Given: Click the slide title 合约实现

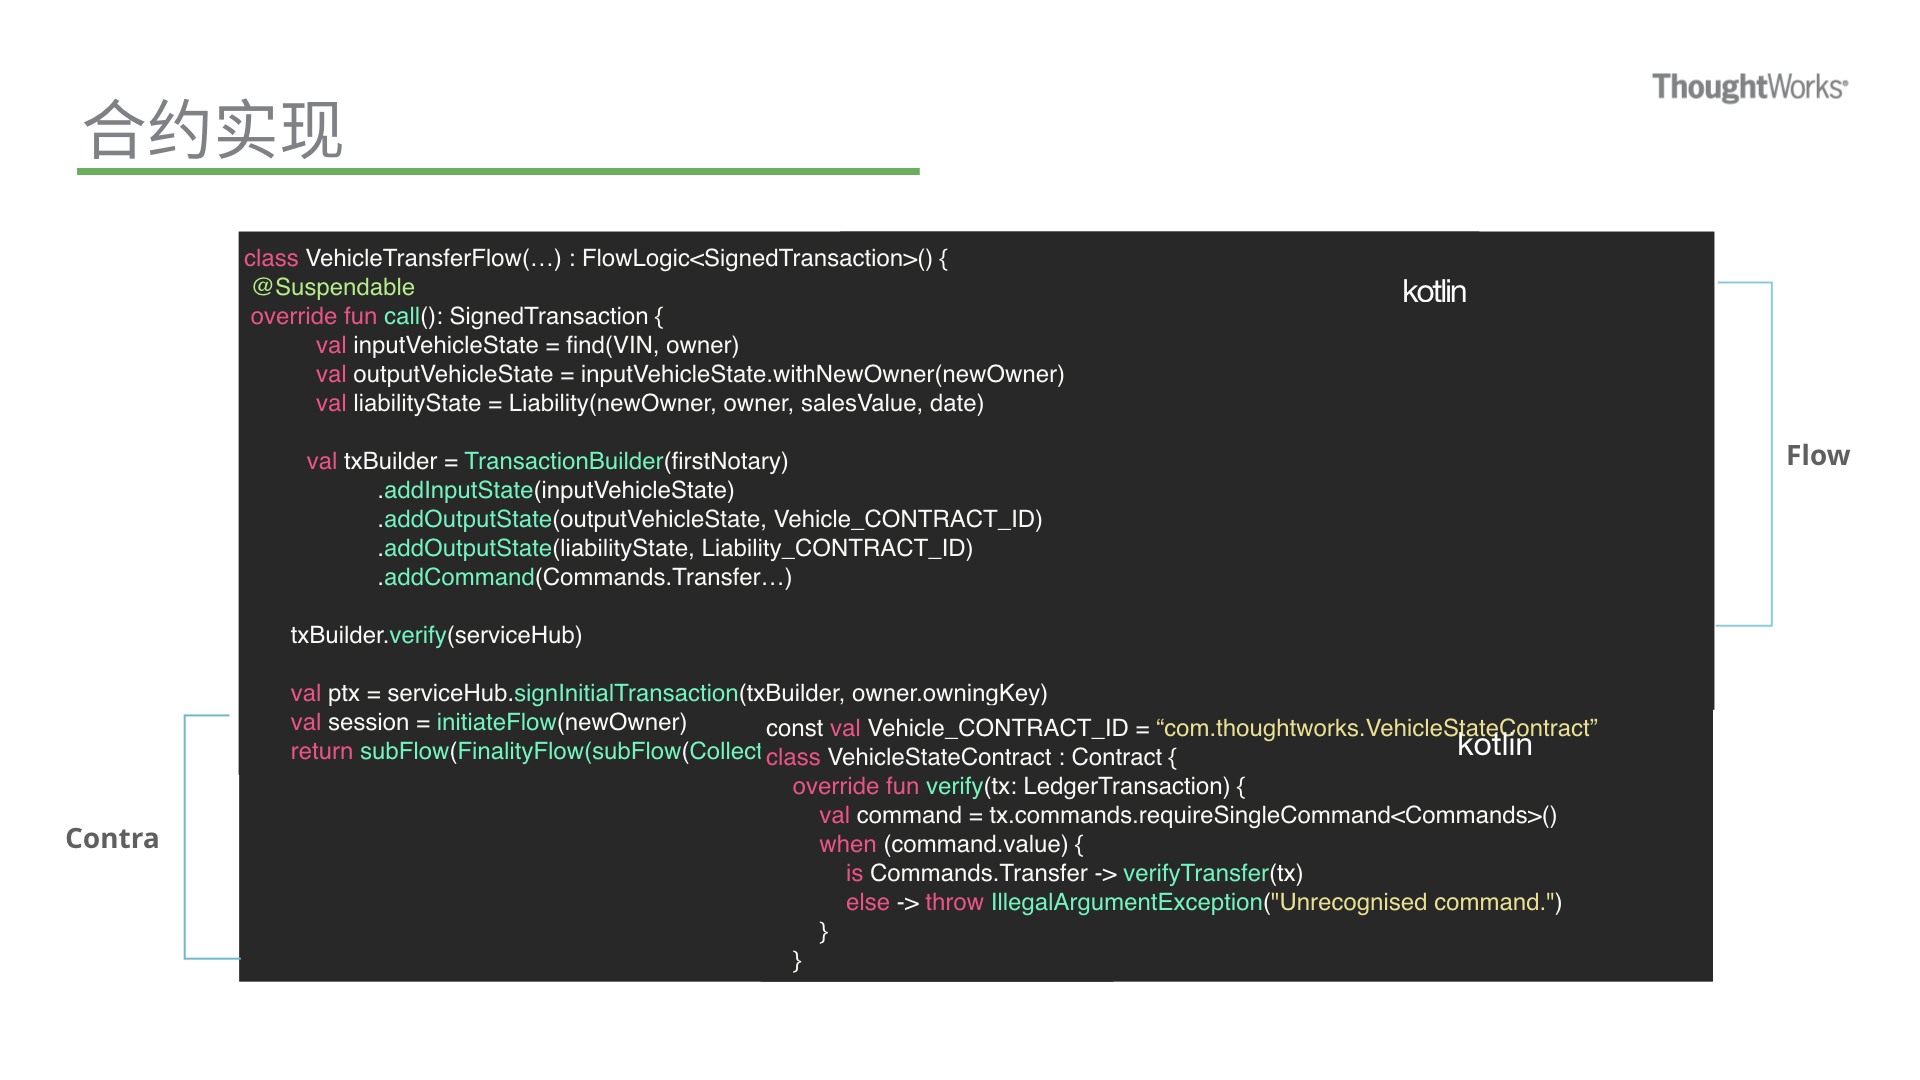Looking at the screenshot, I should coord(213,130).
